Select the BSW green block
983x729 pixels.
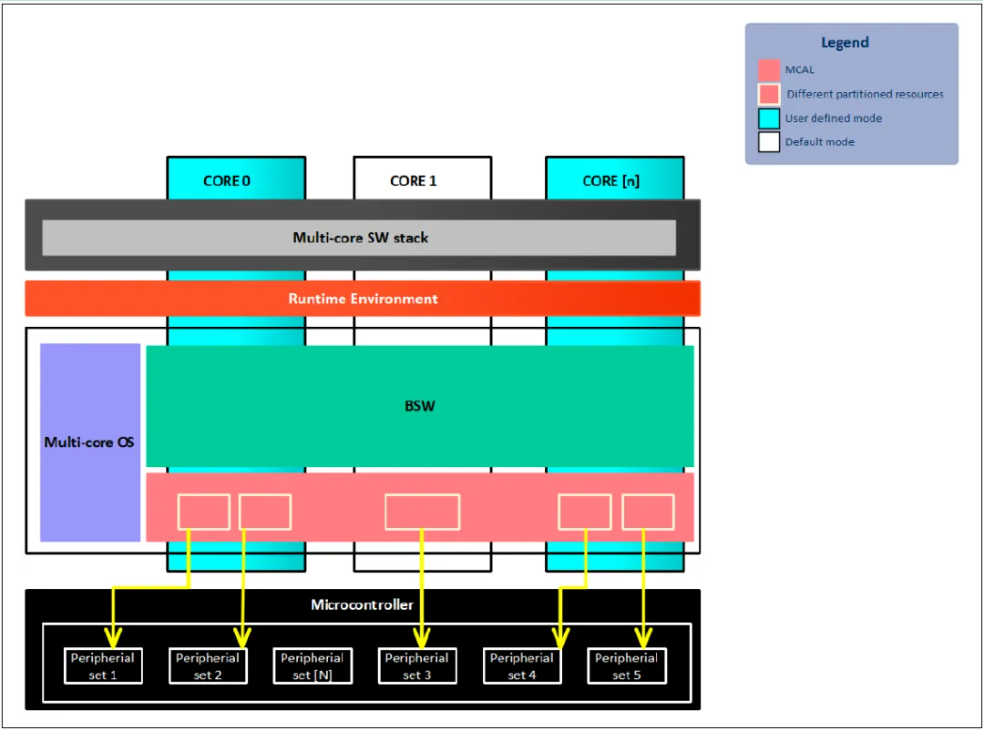[x=420, y=406]
